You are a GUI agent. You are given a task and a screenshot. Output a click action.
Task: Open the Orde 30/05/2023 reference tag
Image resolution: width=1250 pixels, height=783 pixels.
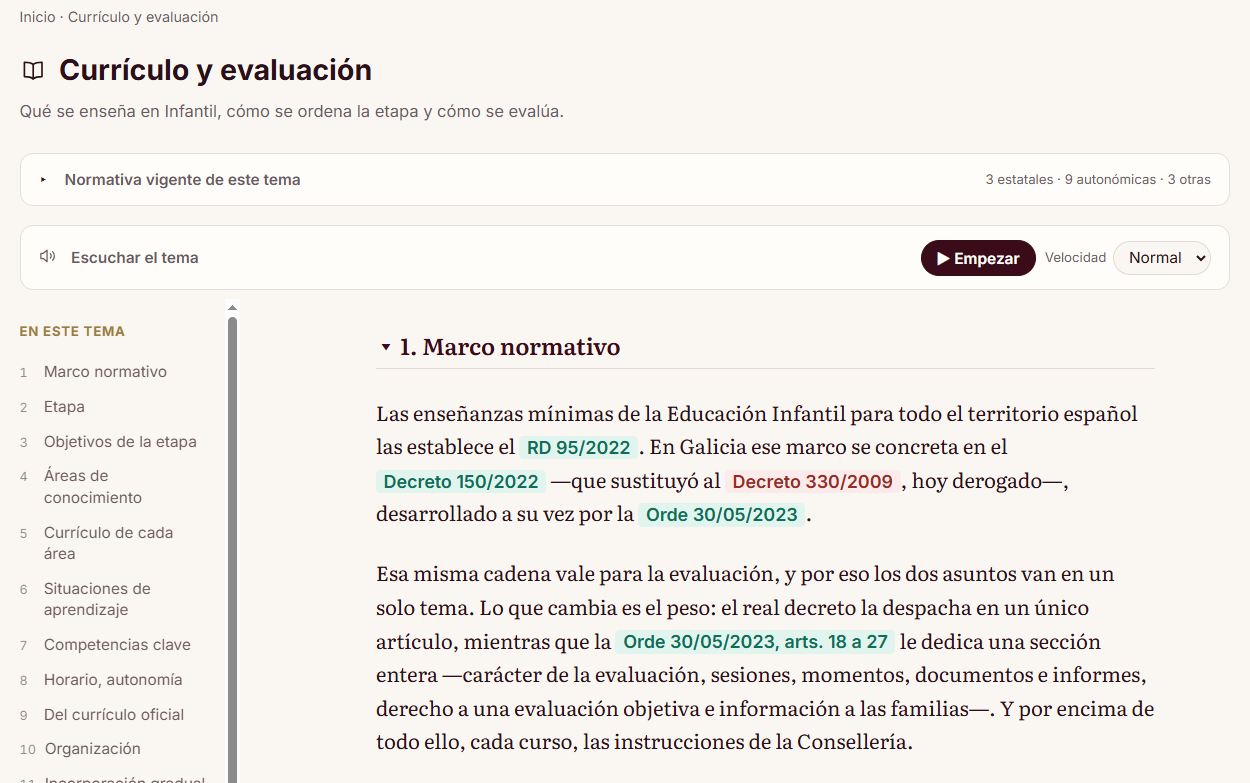click(x=722, y=515)
